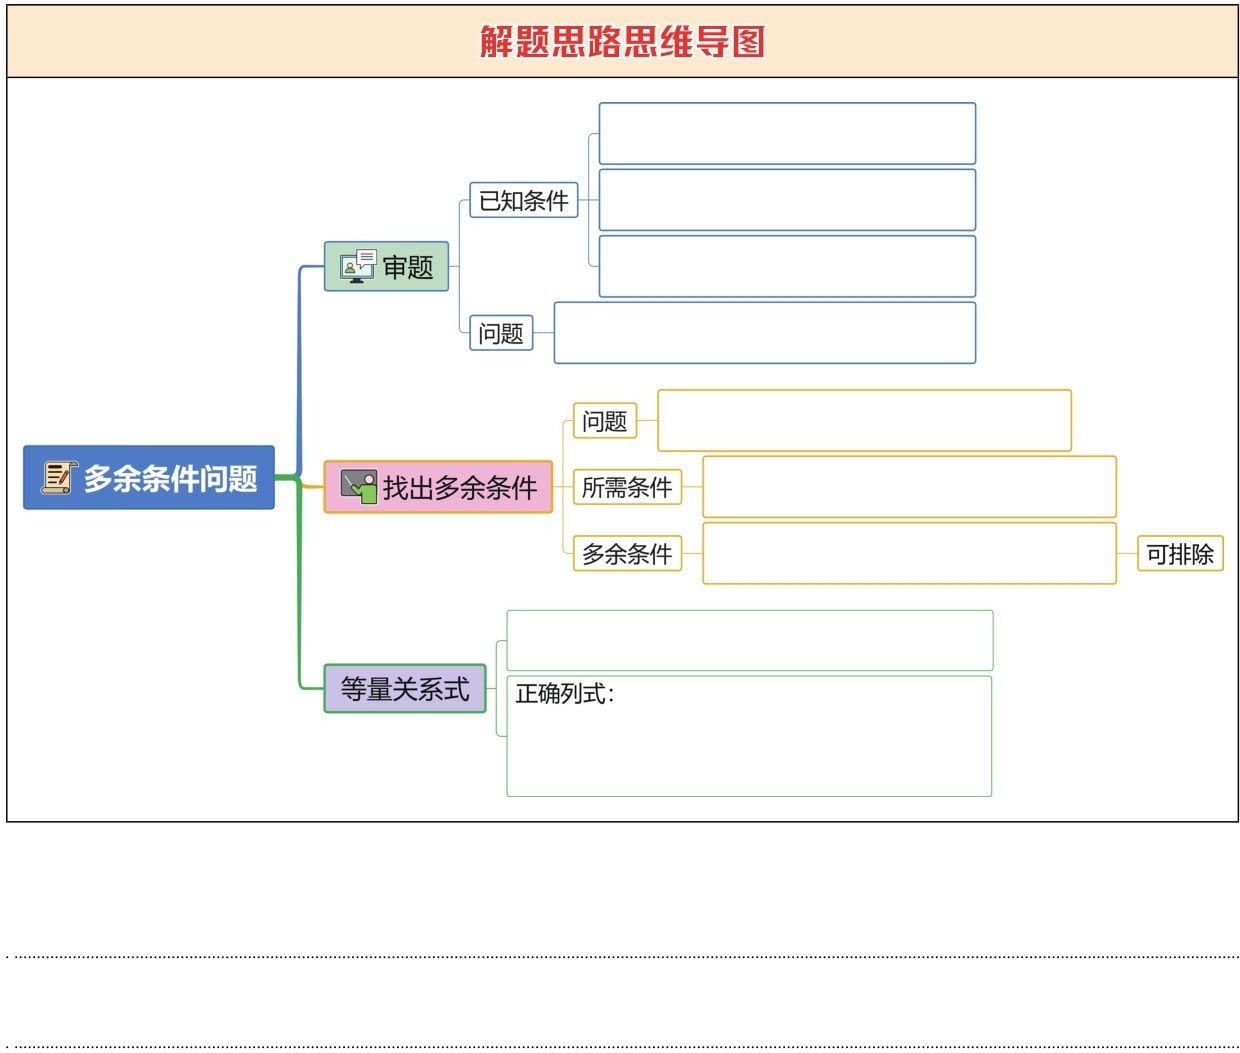Image resolution: width=1240 pixels, height=1053 pixels.
Task: Click inside the 正确列式 answer box
Action: click(x=749, y=745)
